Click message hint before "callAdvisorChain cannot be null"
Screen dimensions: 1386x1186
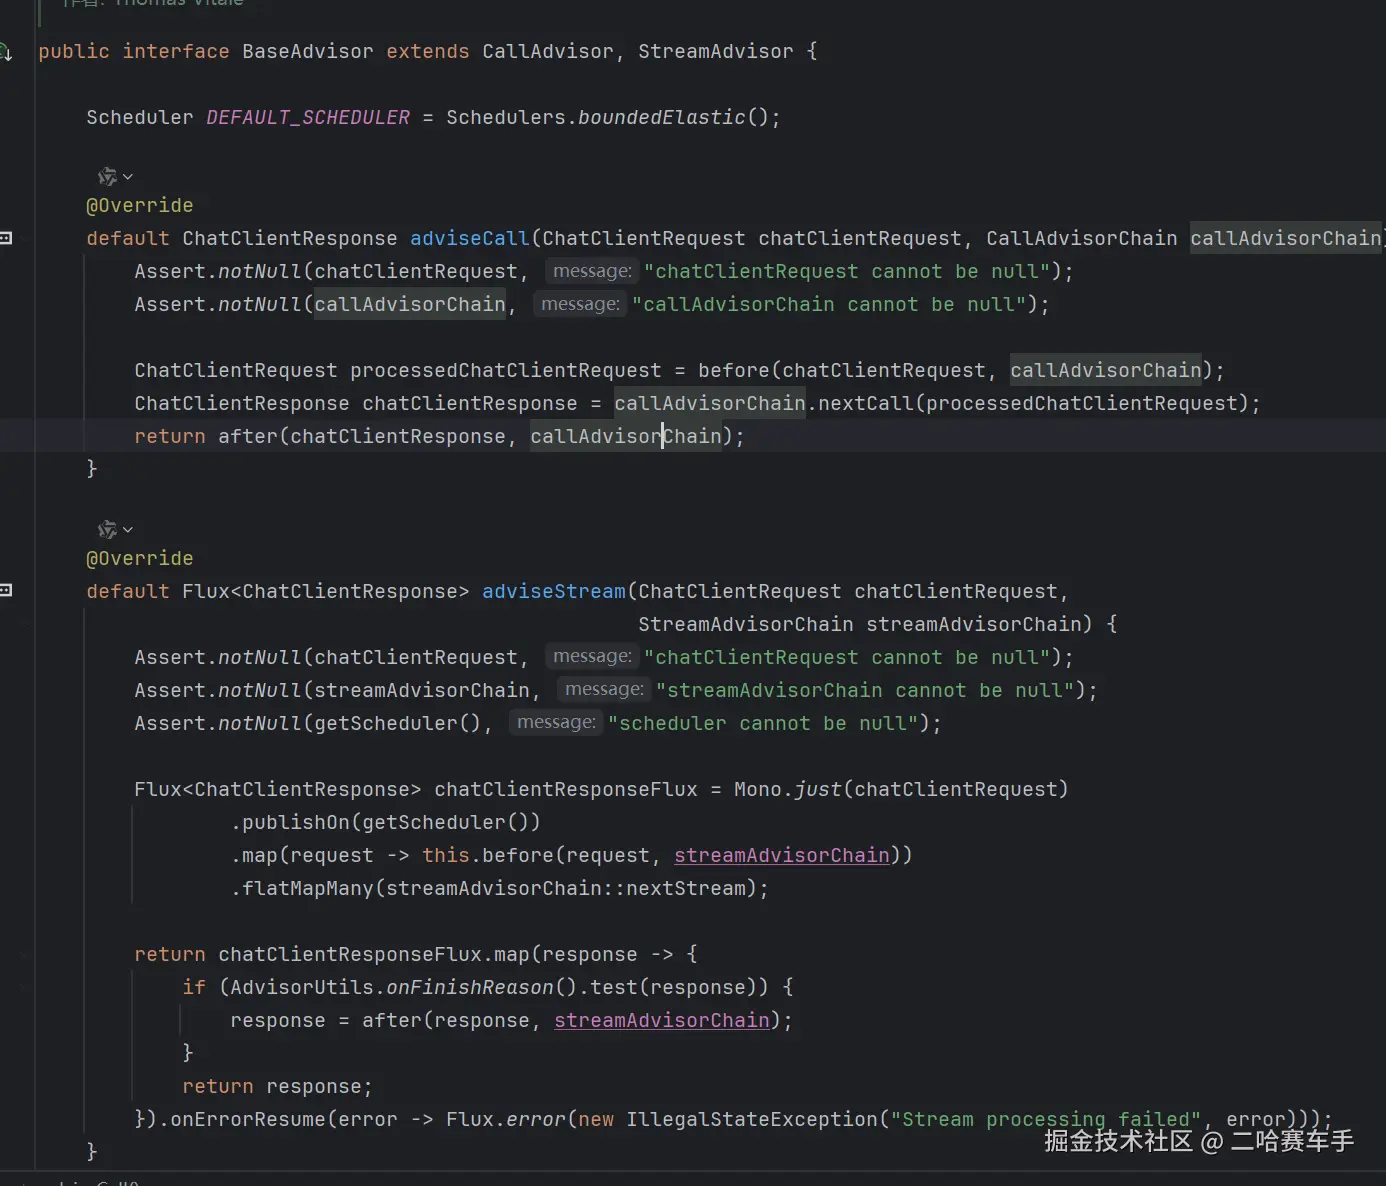[x=580, y=304]
